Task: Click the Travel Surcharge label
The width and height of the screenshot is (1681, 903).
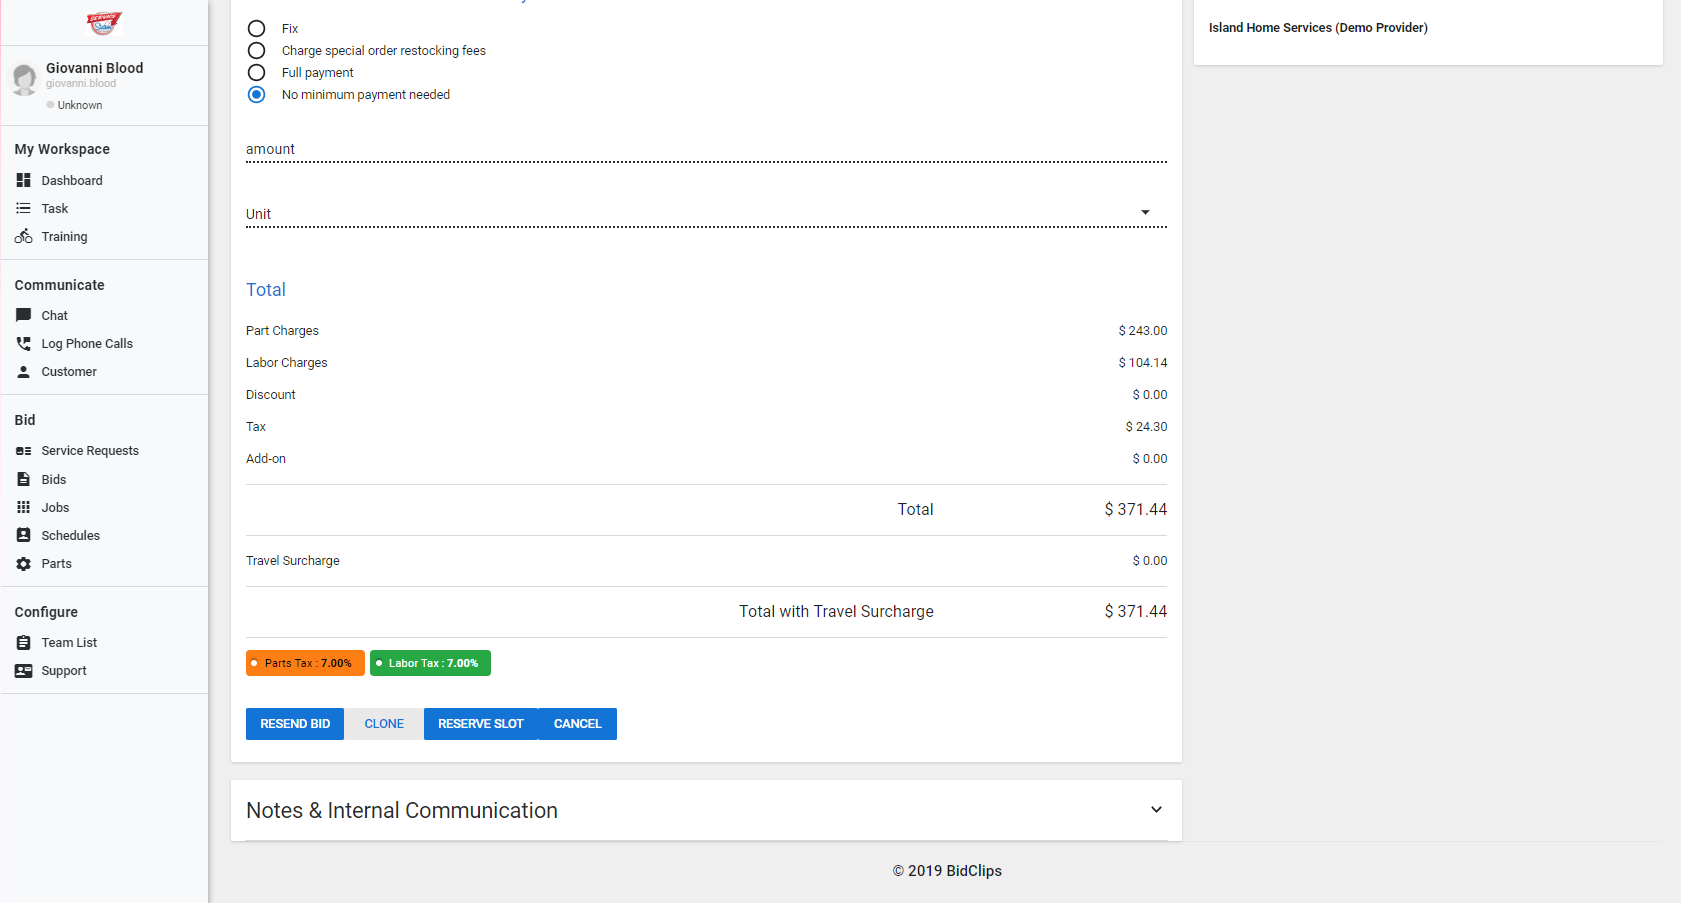Action: [293, 561]
